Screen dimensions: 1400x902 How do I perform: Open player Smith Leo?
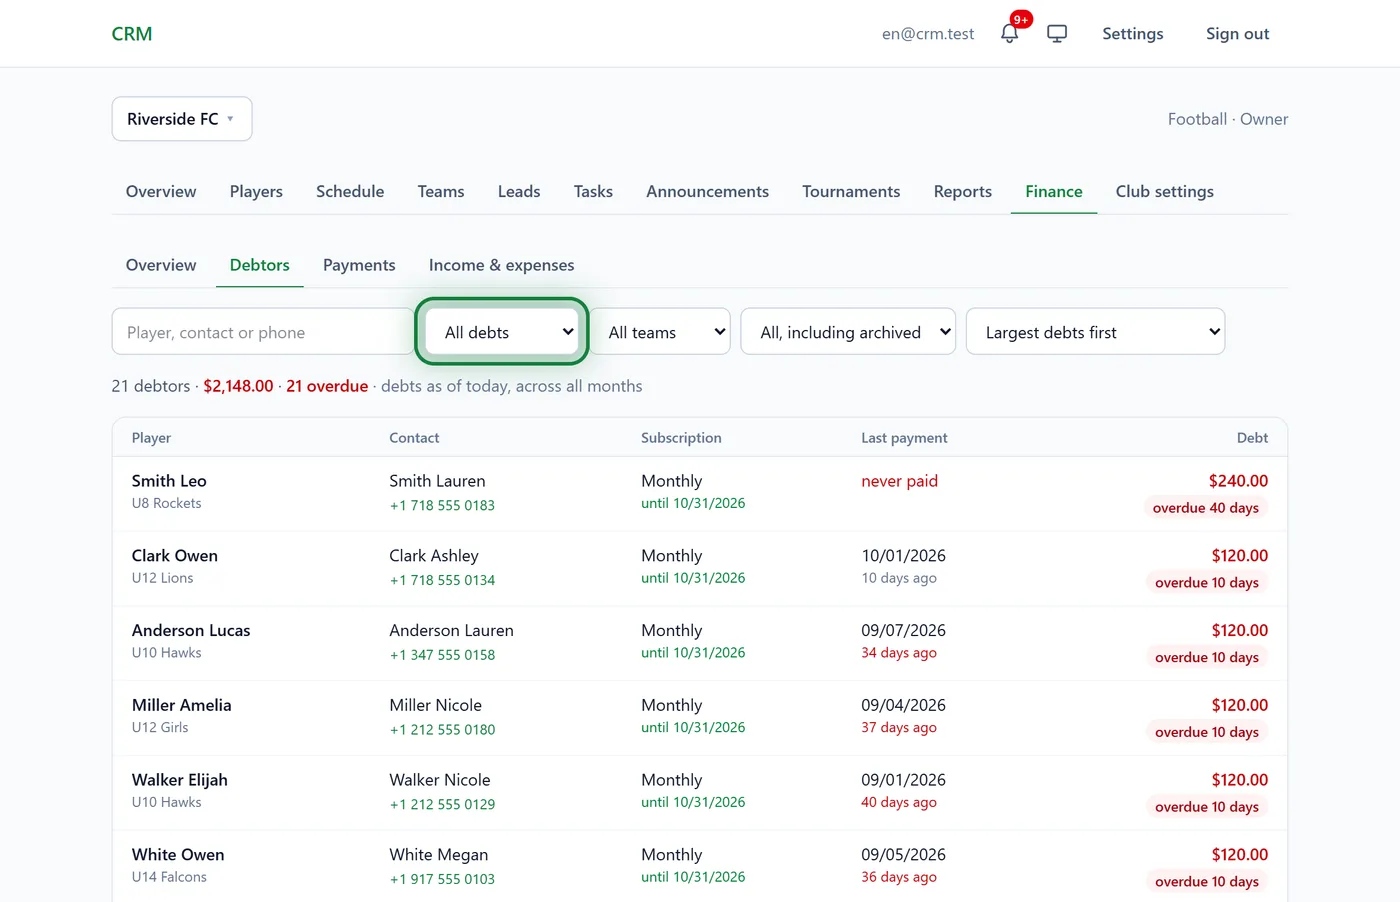(x=169, y=481)
